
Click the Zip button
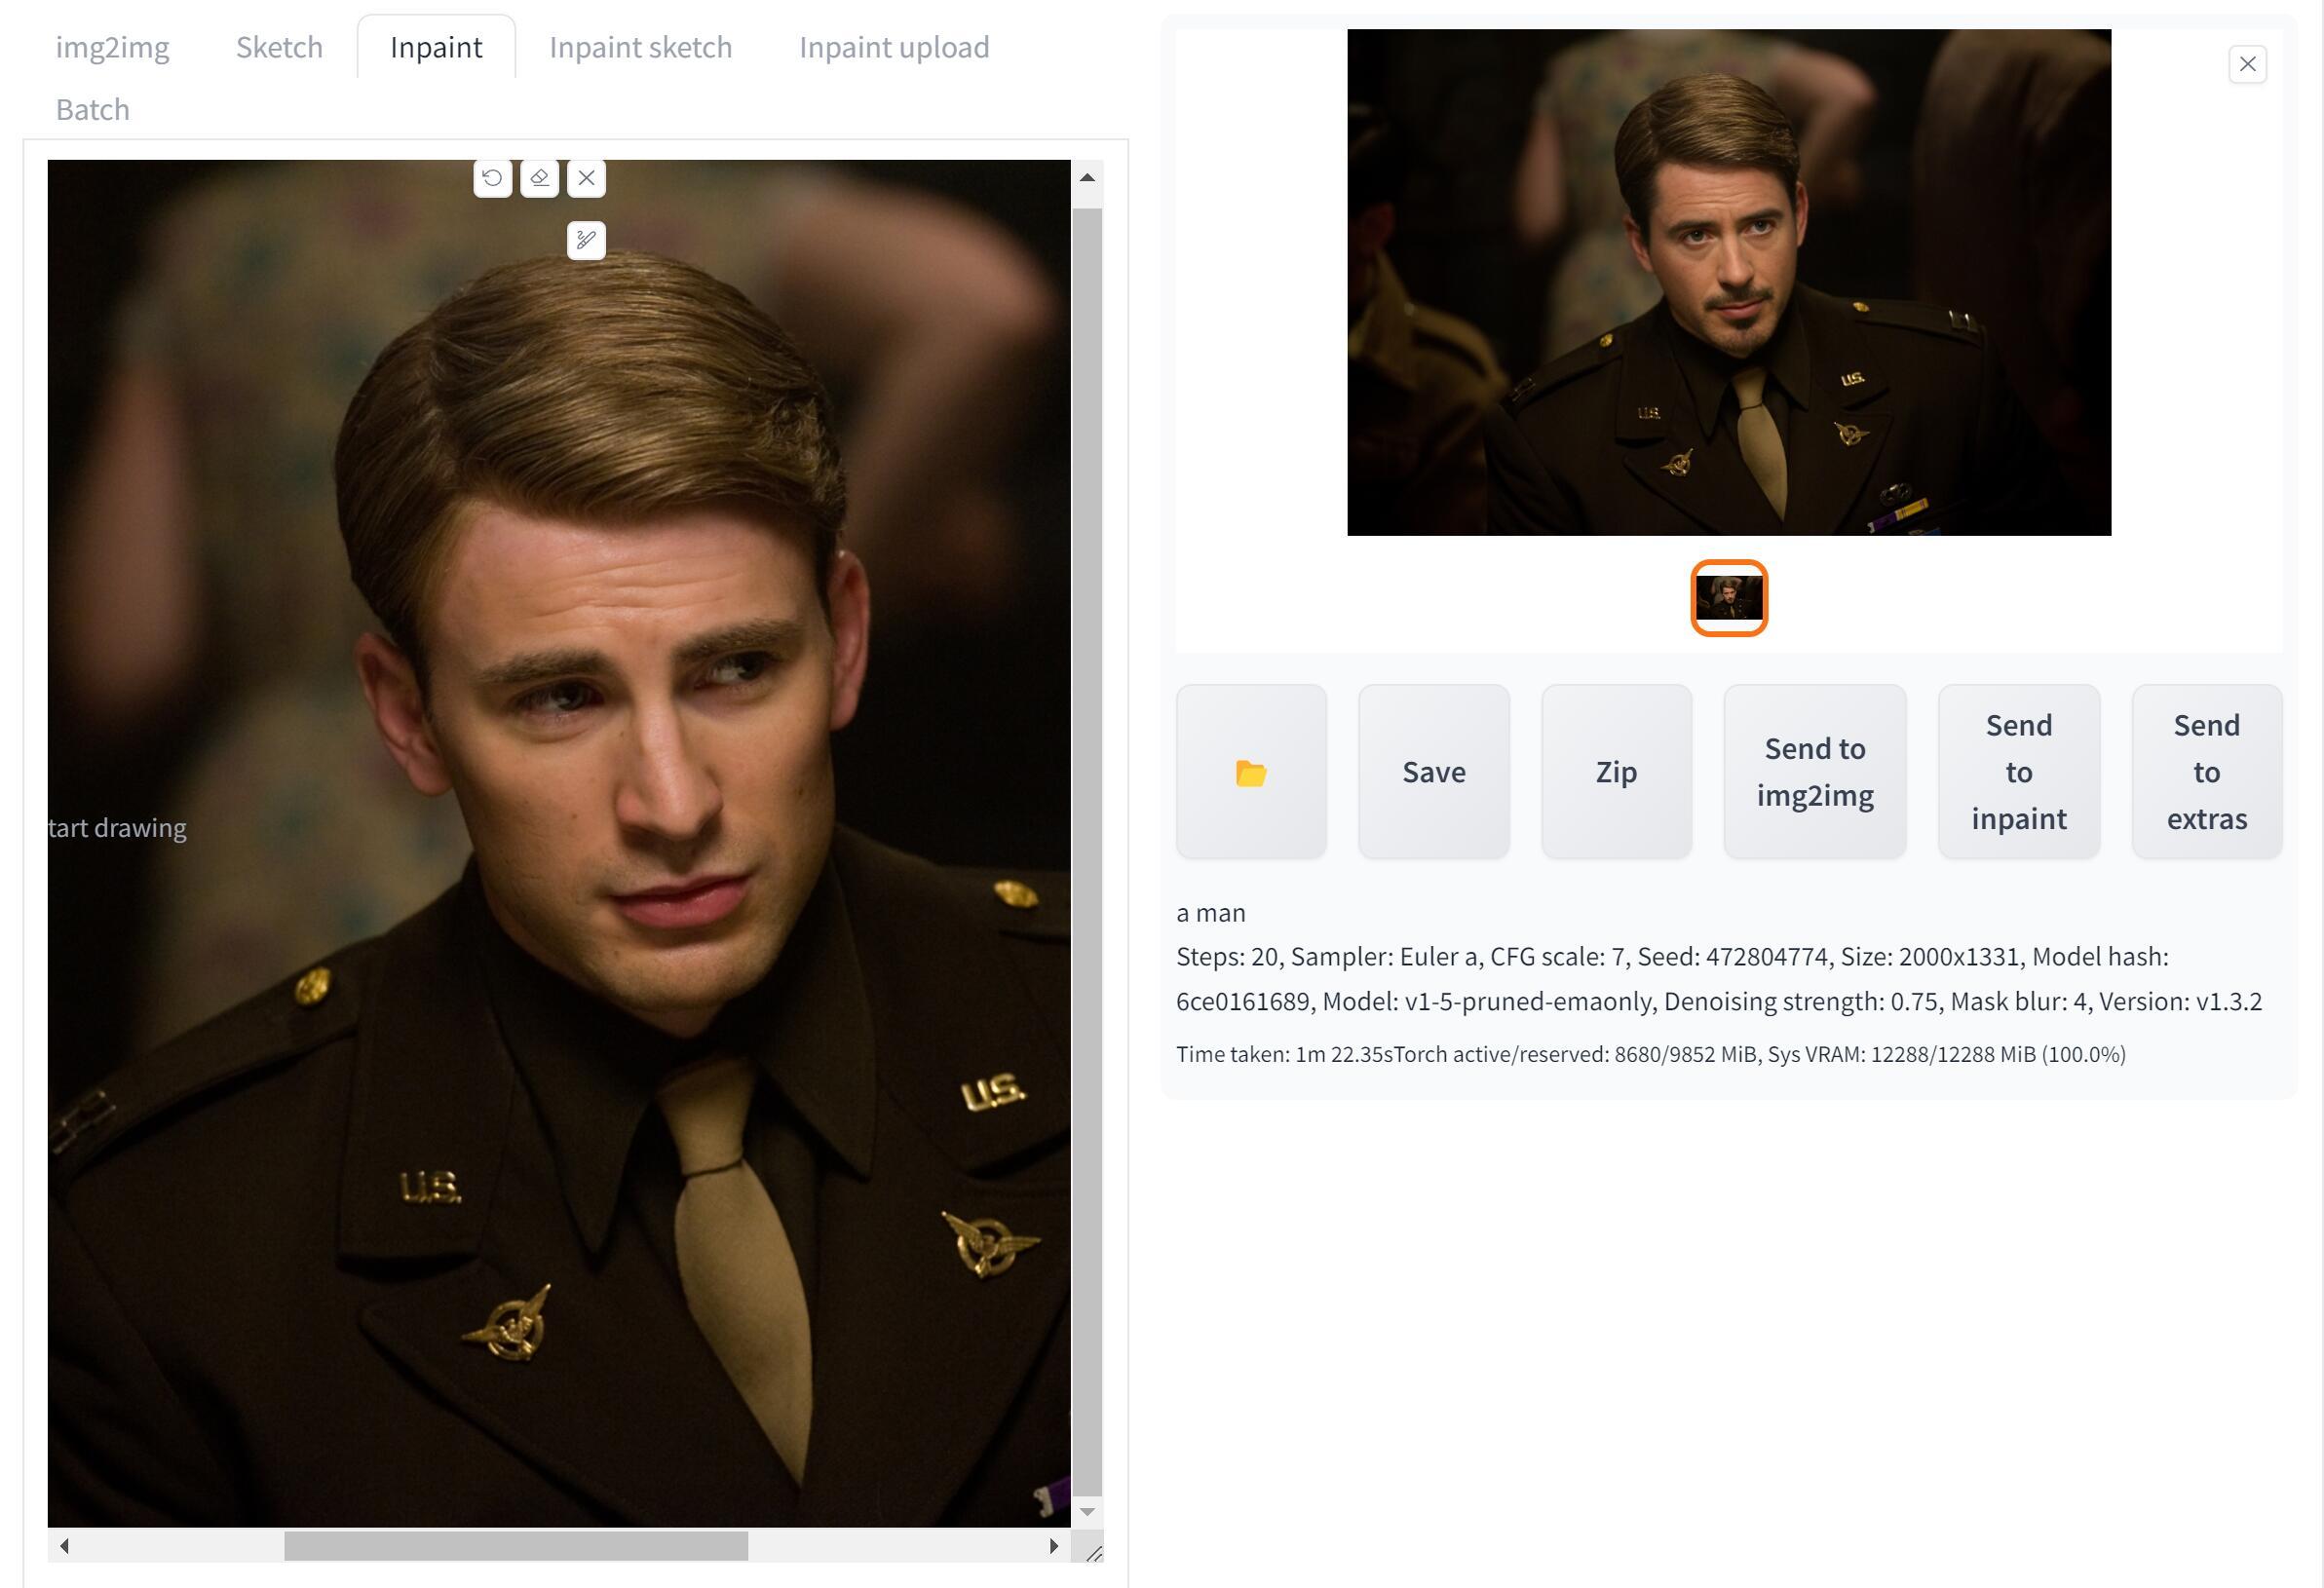pyautogui.click(x=1616, y=772)
